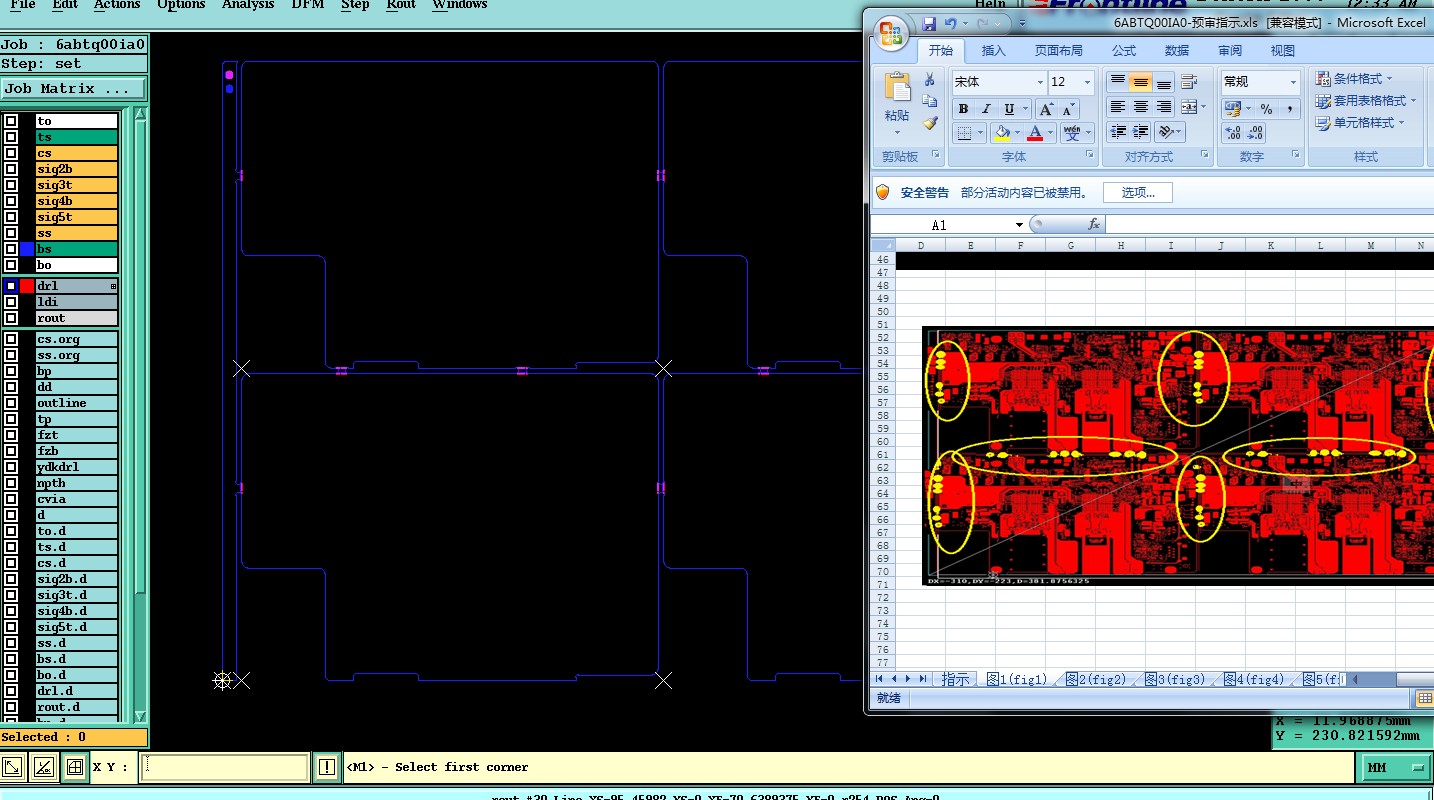
Task: Toggle checkbox for layer drl
Action: [x=11, y=286]
